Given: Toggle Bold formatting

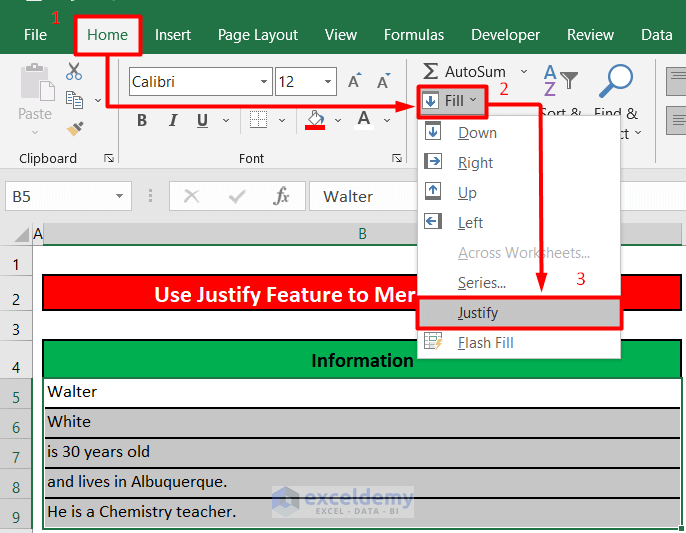Looking at the screenshot, I should 142,120.
